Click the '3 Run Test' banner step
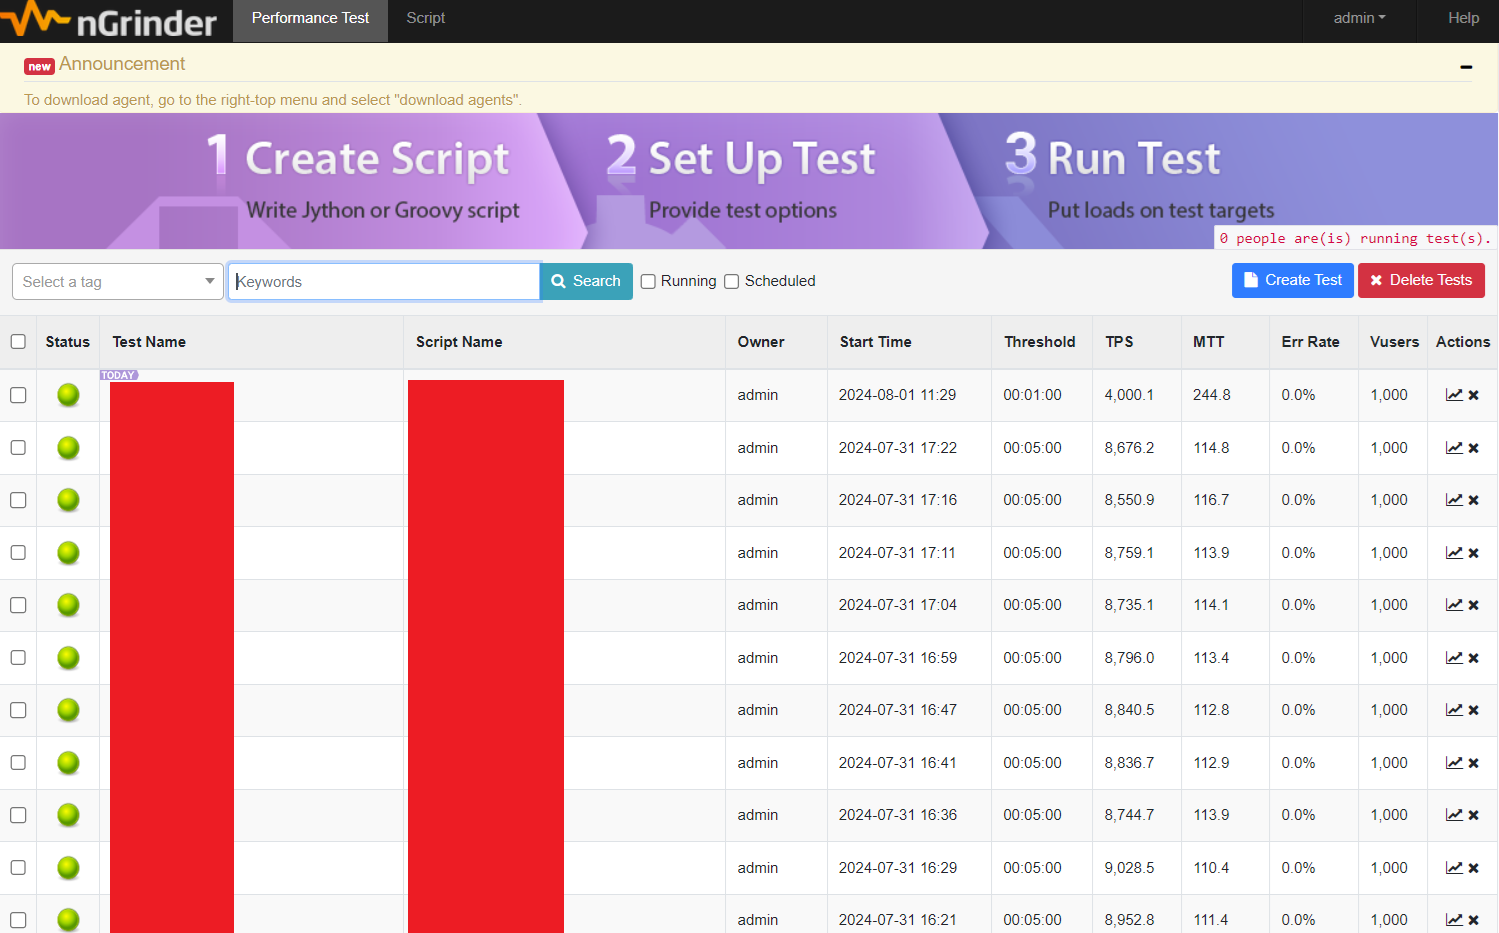This screenshot has height=933, width=1499. pos(1140,180)
